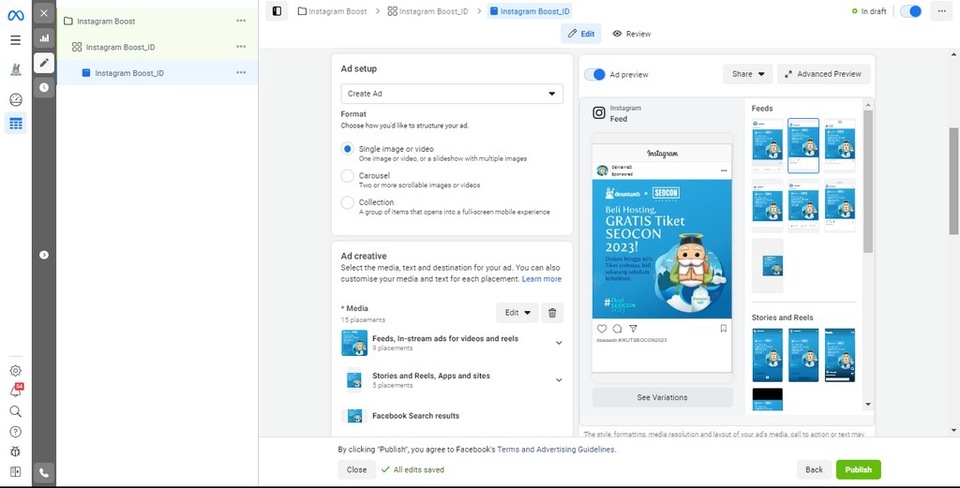Click See Variations button
The image size is (960, 488).
[x=662, y=397]
